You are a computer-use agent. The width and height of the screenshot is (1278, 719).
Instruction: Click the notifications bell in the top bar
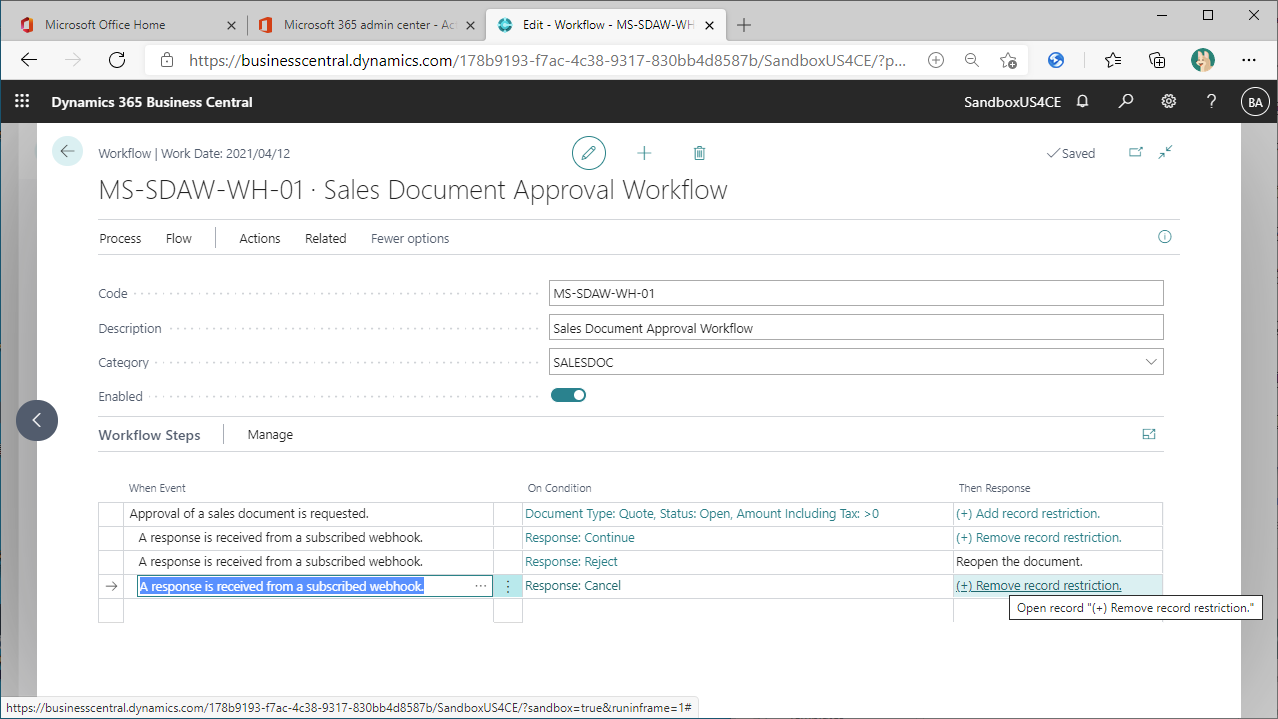tap(1082, 101)
